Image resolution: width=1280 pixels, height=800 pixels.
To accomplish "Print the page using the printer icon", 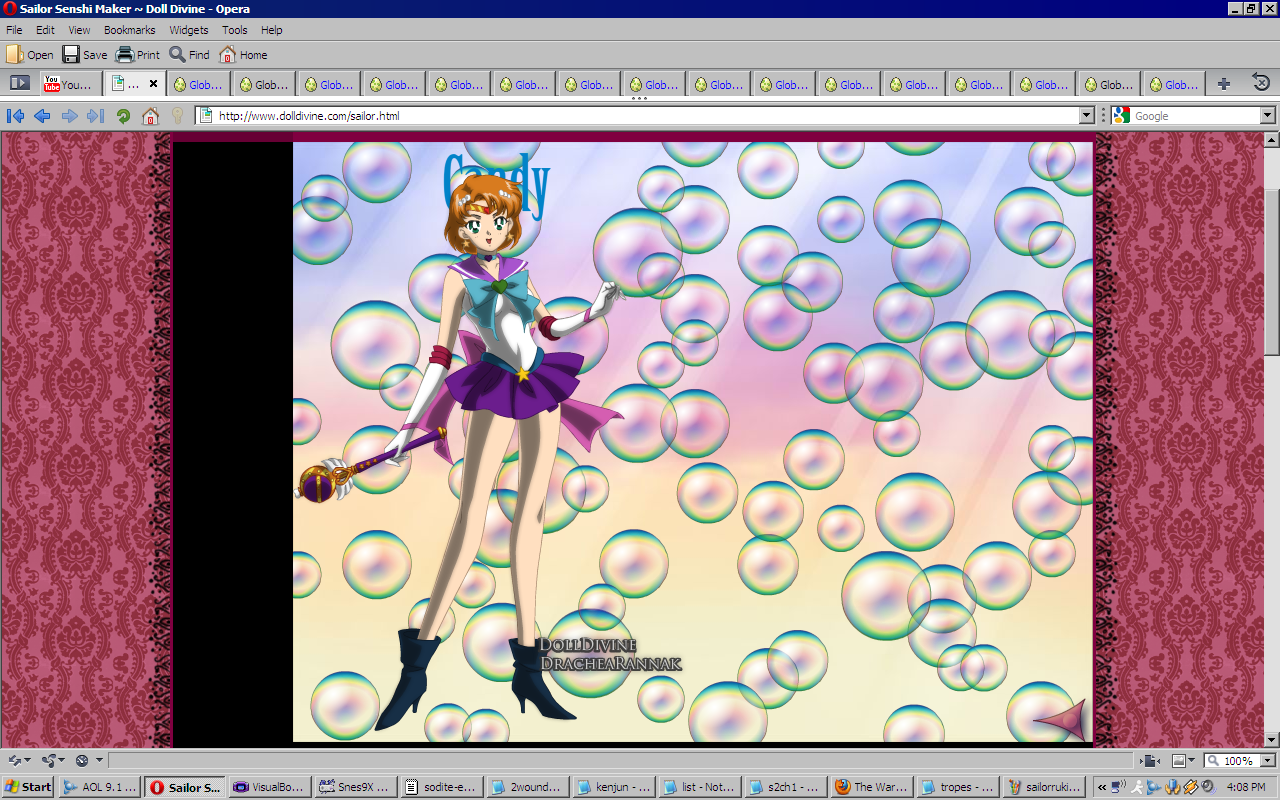I will pos(125,55).
